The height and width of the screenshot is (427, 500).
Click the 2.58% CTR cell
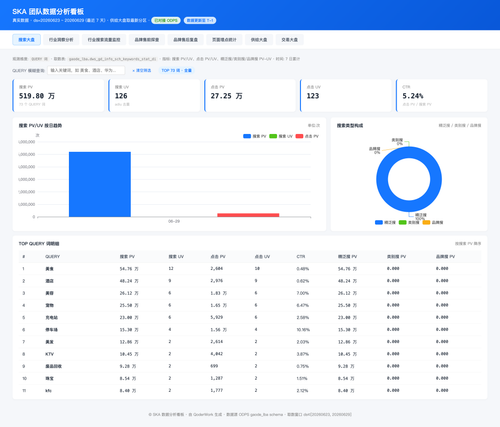coord(303,318)
